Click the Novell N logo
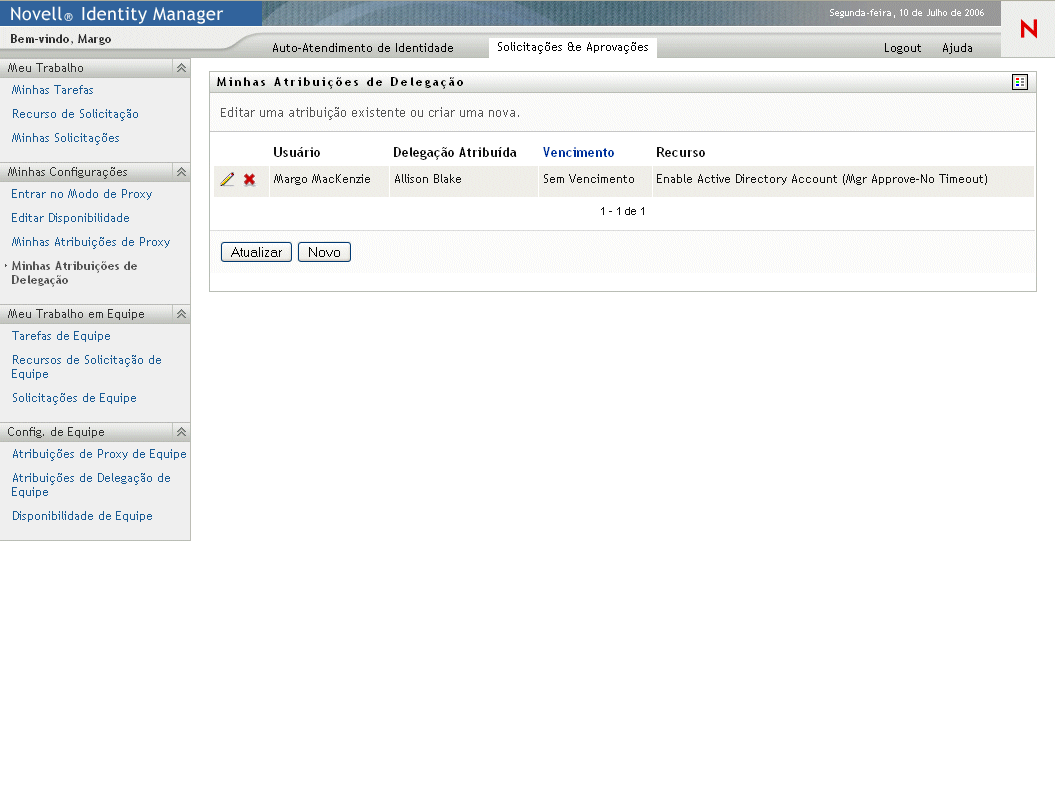The height and width of the screenshot is (790, 1055). (x=1028, y=30)
